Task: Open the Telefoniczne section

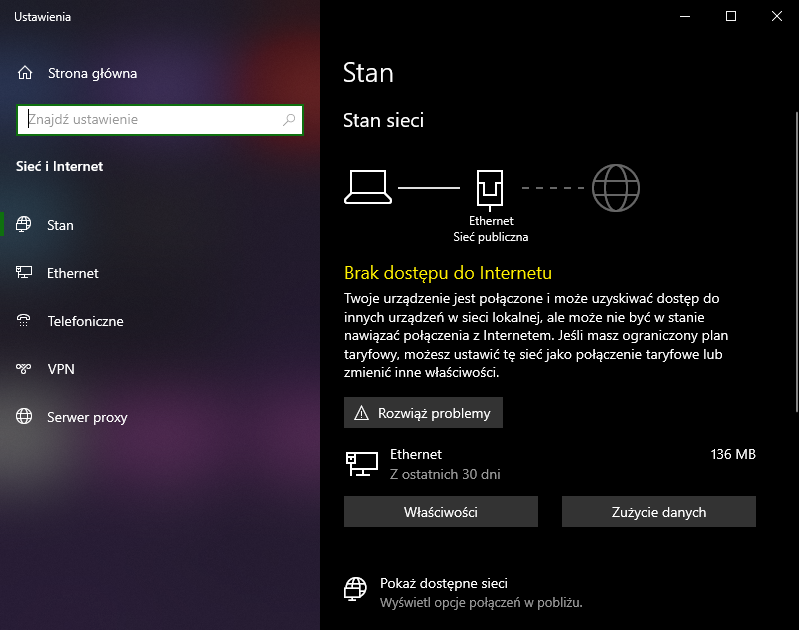Action: click(86, 321)
